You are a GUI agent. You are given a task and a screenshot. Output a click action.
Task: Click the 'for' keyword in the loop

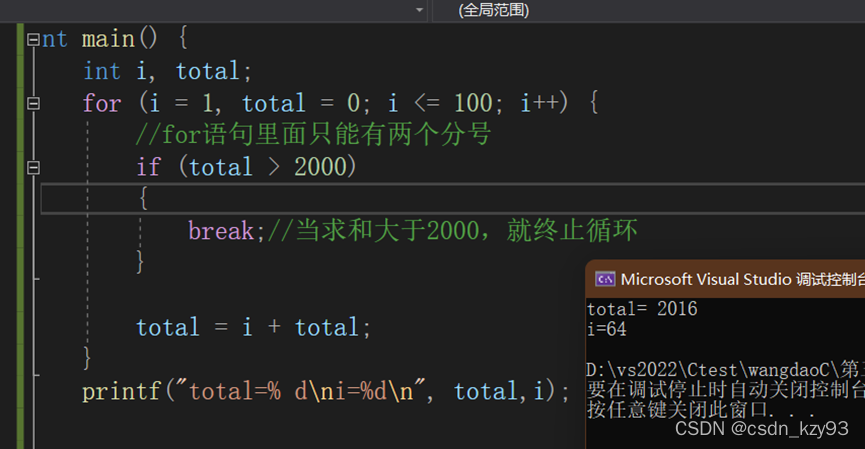tap(102, 103)
